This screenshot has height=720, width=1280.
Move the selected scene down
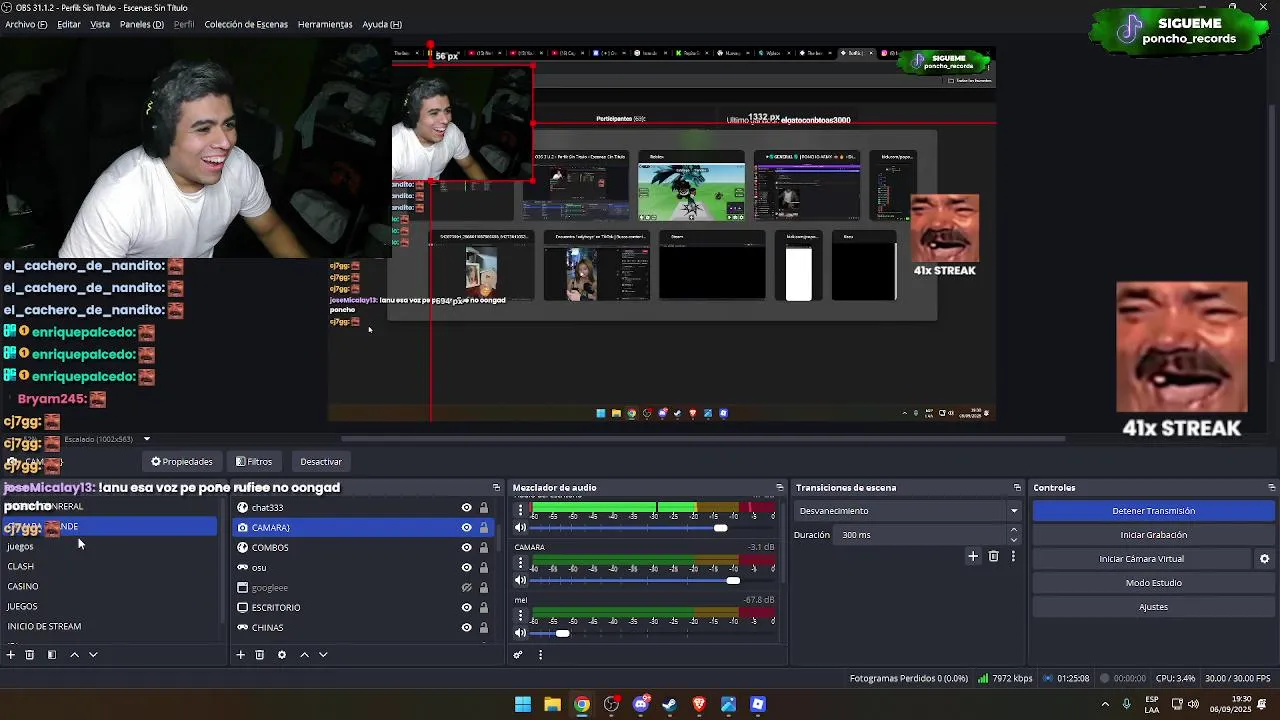point(93,655)
